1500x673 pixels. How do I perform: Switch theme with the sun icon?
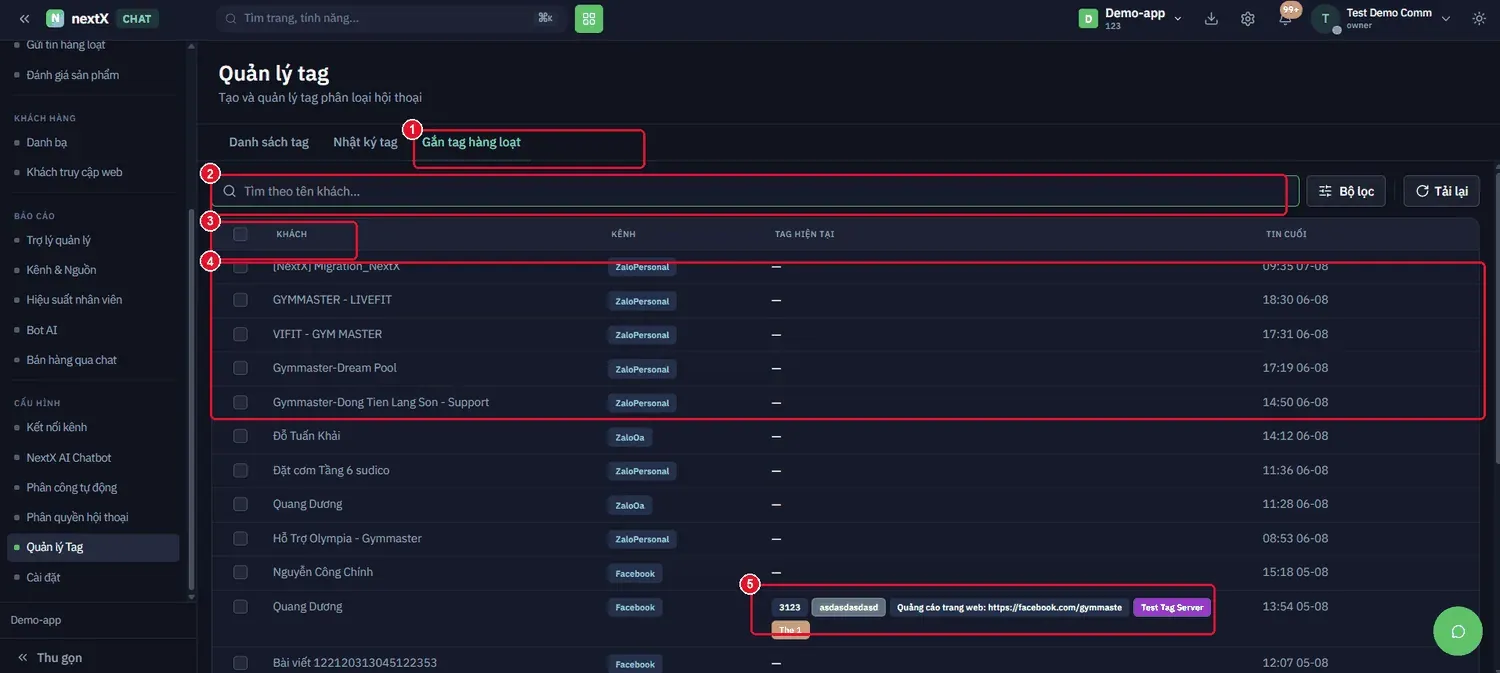pyautogui.click(x=1479, y=19)
